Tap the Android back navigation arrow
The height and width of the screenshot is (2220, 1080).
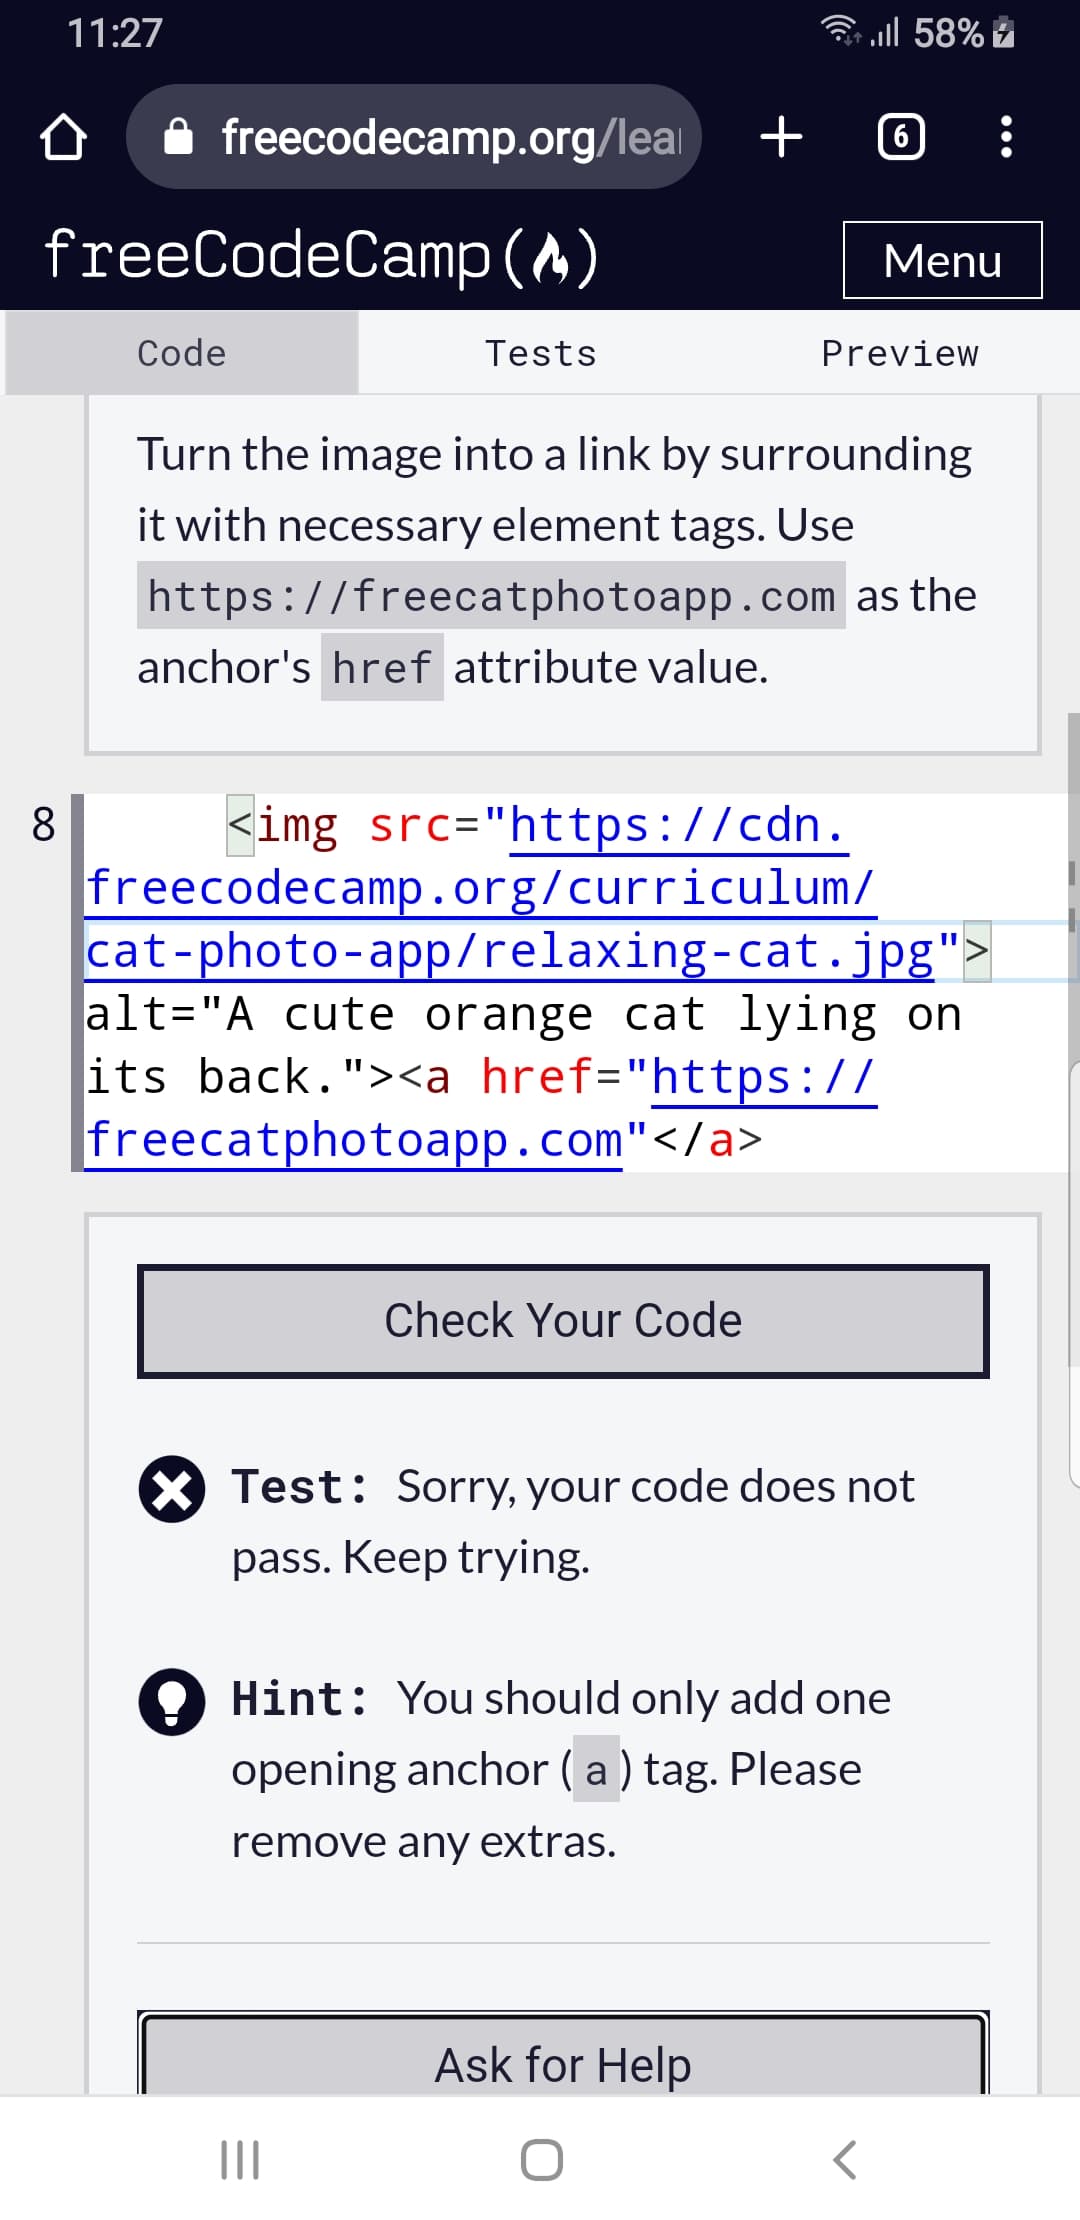click(845, 2159)
